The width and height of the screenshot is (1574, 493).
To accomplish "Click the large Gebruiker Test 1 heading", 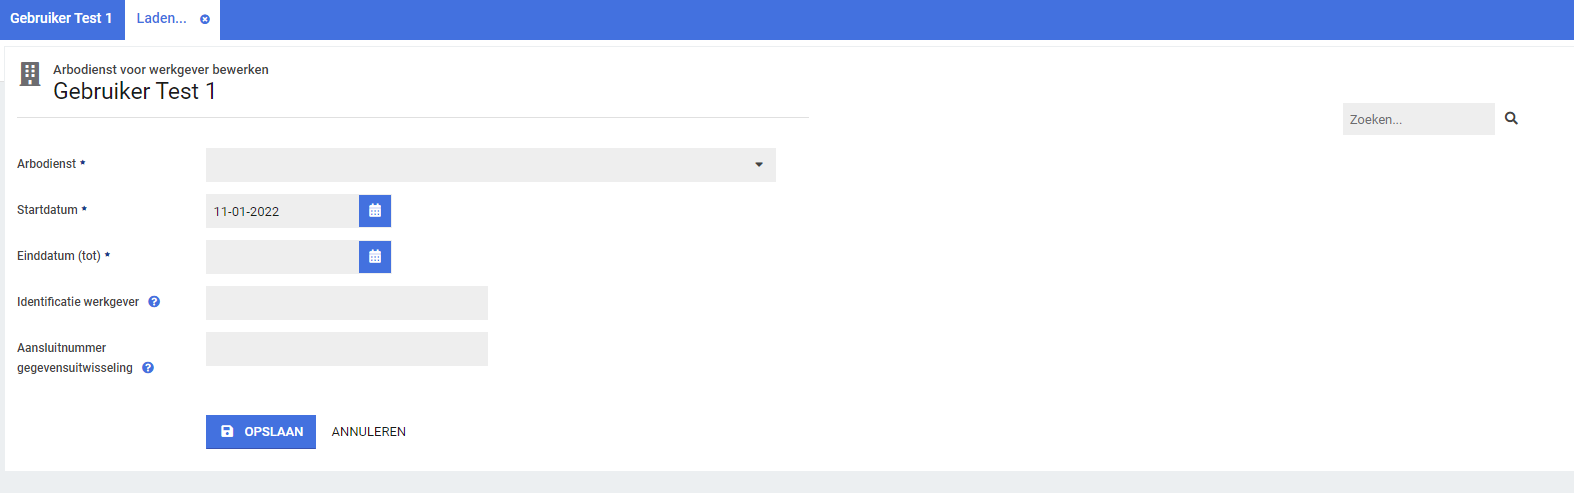I will [134, 91].
